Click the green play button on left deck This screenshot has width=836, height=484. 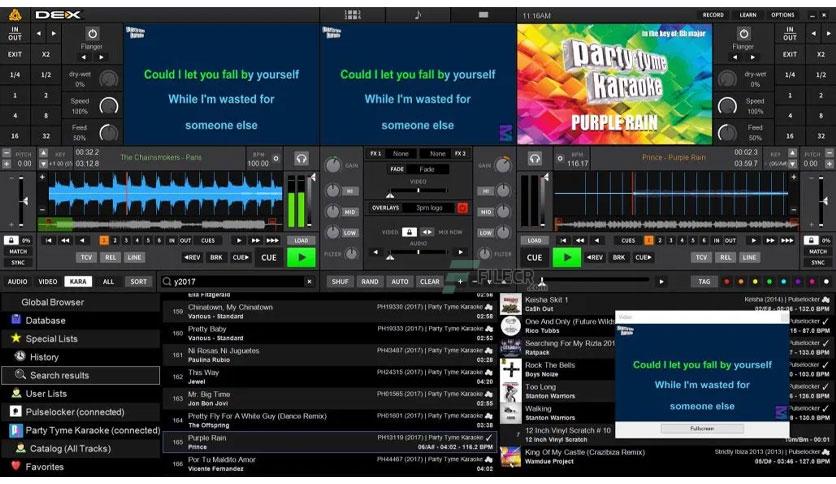coord(301,257)
